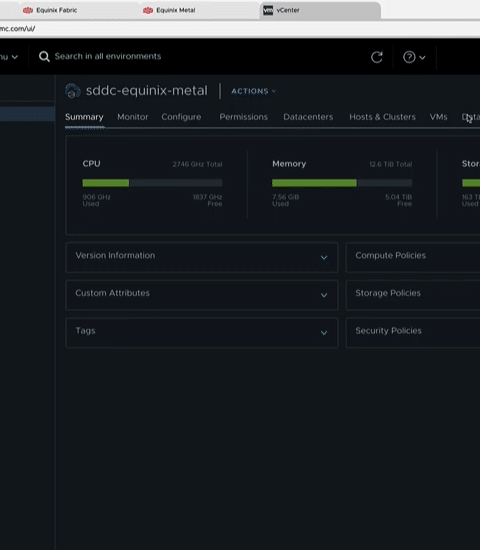Expand the Custom Attributes panel chevron

(324, 295)
